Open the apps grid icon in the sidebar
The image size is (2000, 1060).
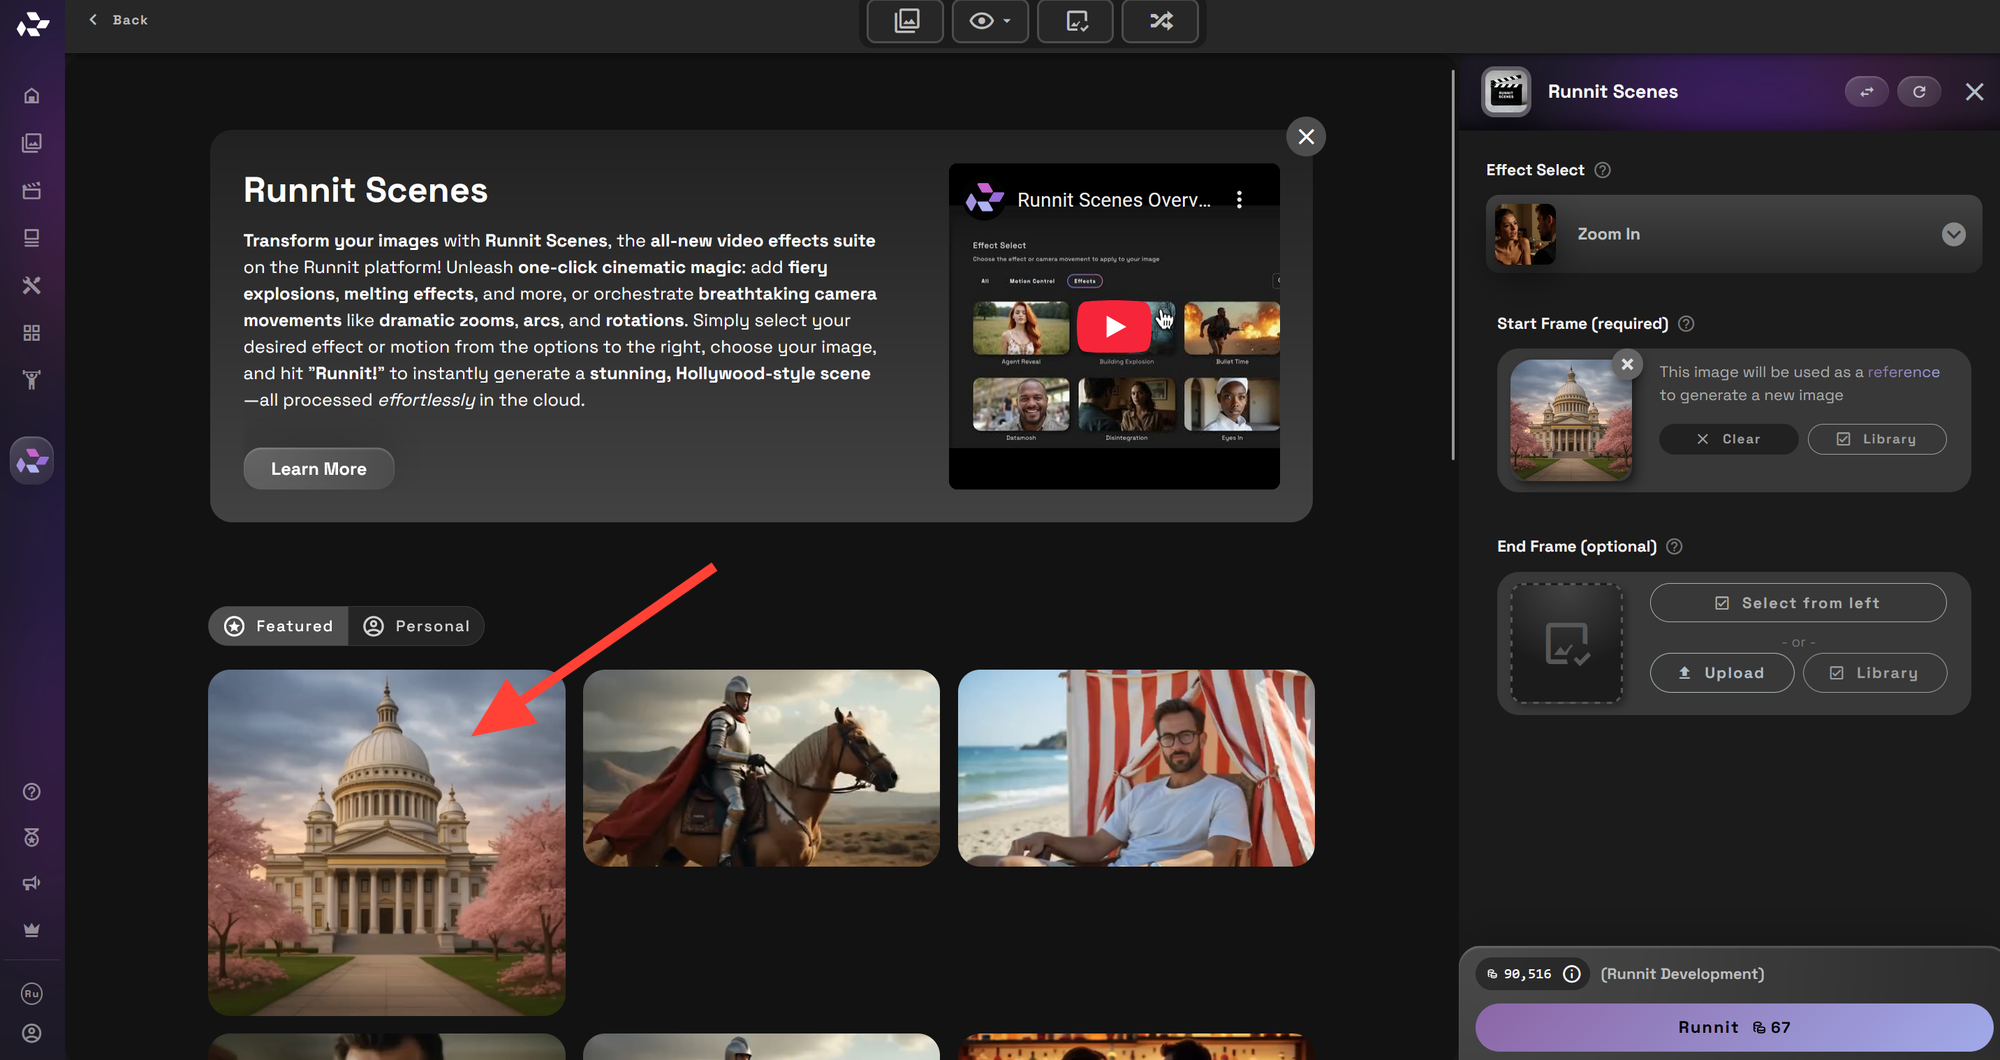coord(32,333)
